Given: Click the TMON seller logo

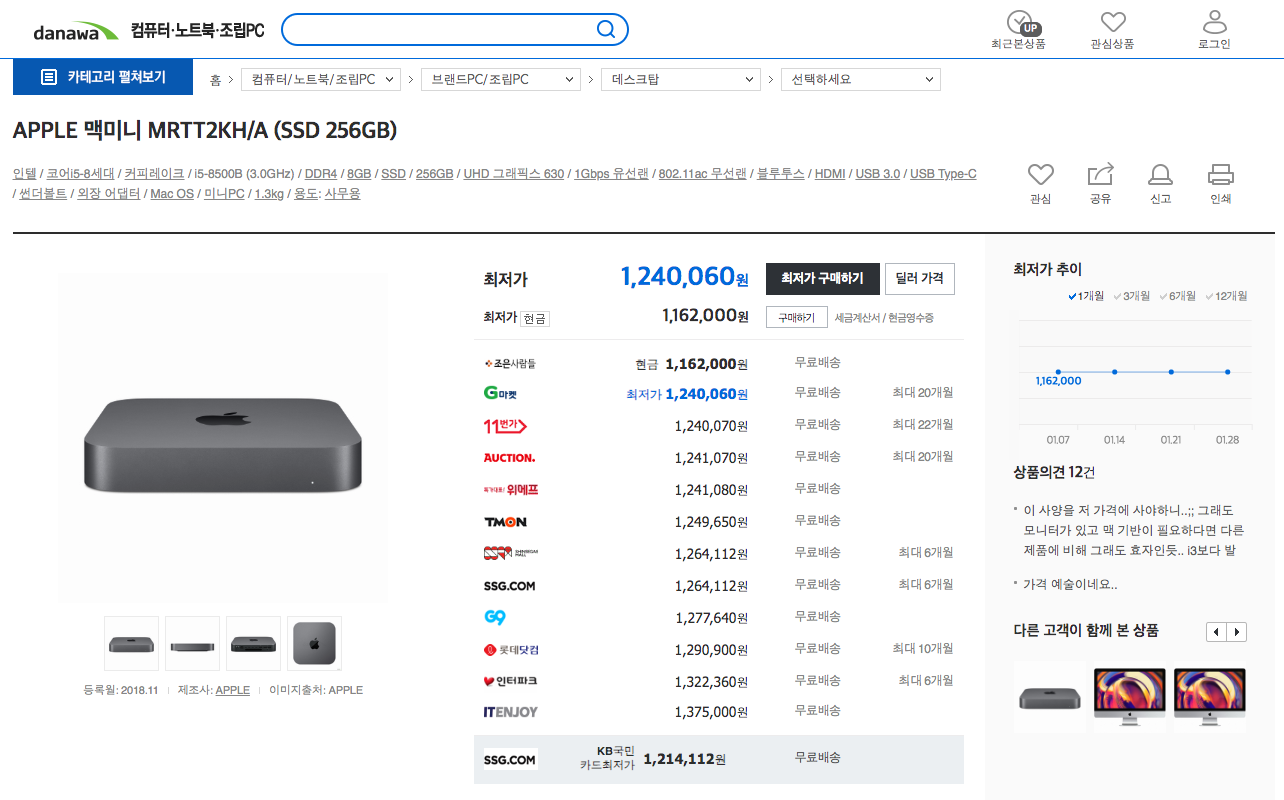Looking at the screenshot, I should [x=505, y=521].
